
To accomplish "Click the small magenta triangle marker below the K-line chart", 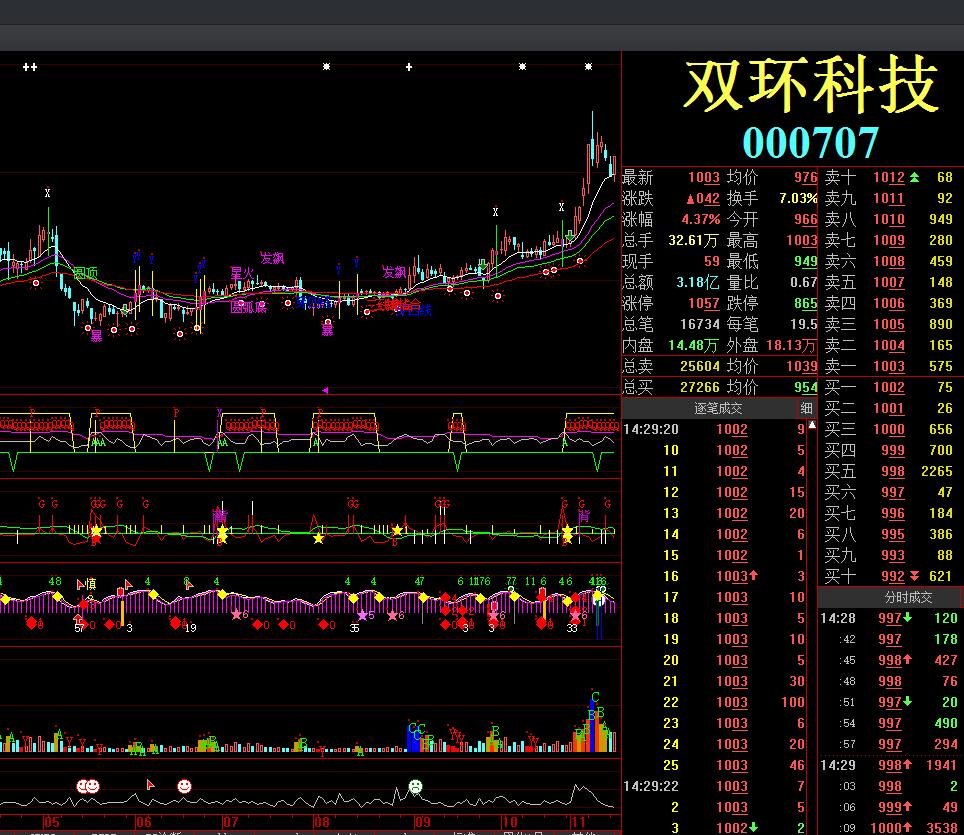I will (325, 390).
